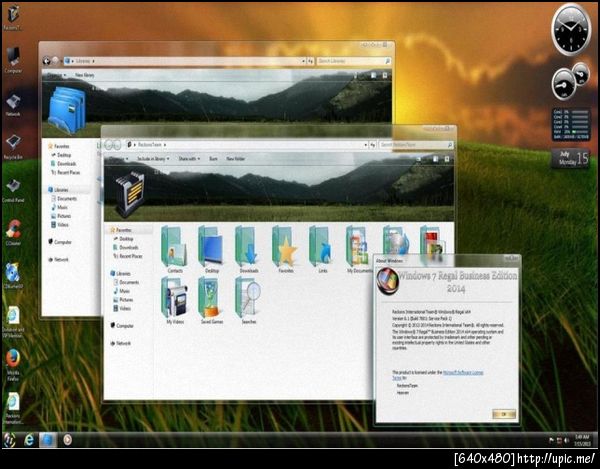Viewport: 600px width, 469px height.
Task: Open the Control Panel desktop icon
Action: click(x=13, y=190)
